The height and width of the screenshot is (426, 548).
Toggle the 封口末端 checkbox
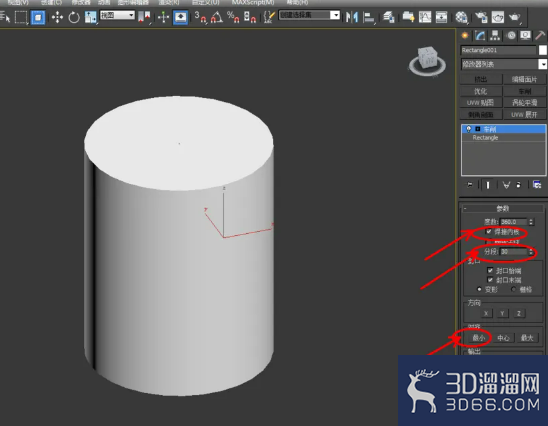[490, 280]
